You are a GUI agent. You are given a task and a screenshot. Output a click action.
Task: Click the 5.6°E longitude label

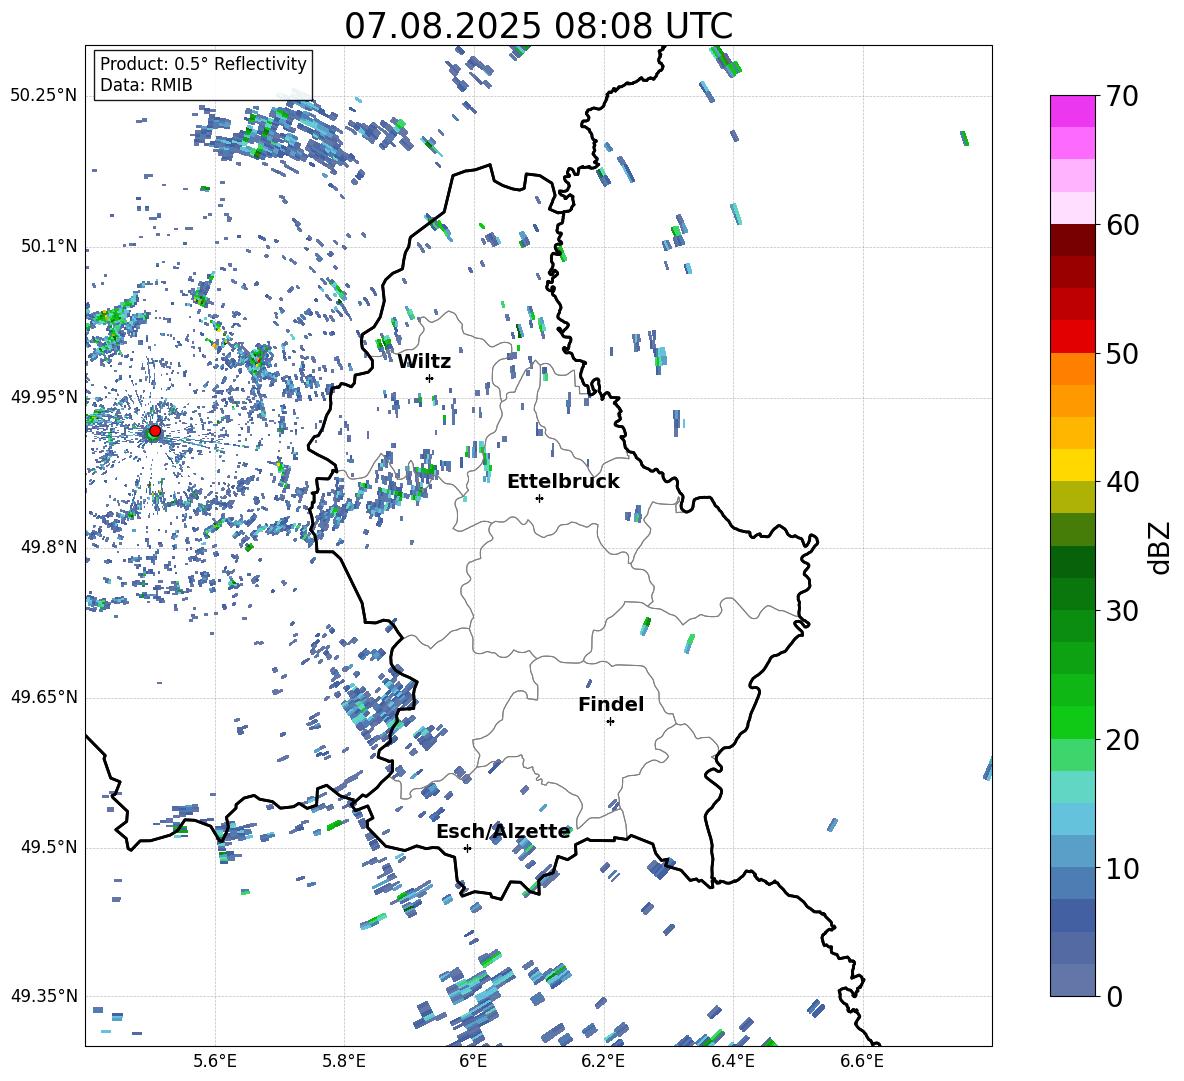point(215,1061)
